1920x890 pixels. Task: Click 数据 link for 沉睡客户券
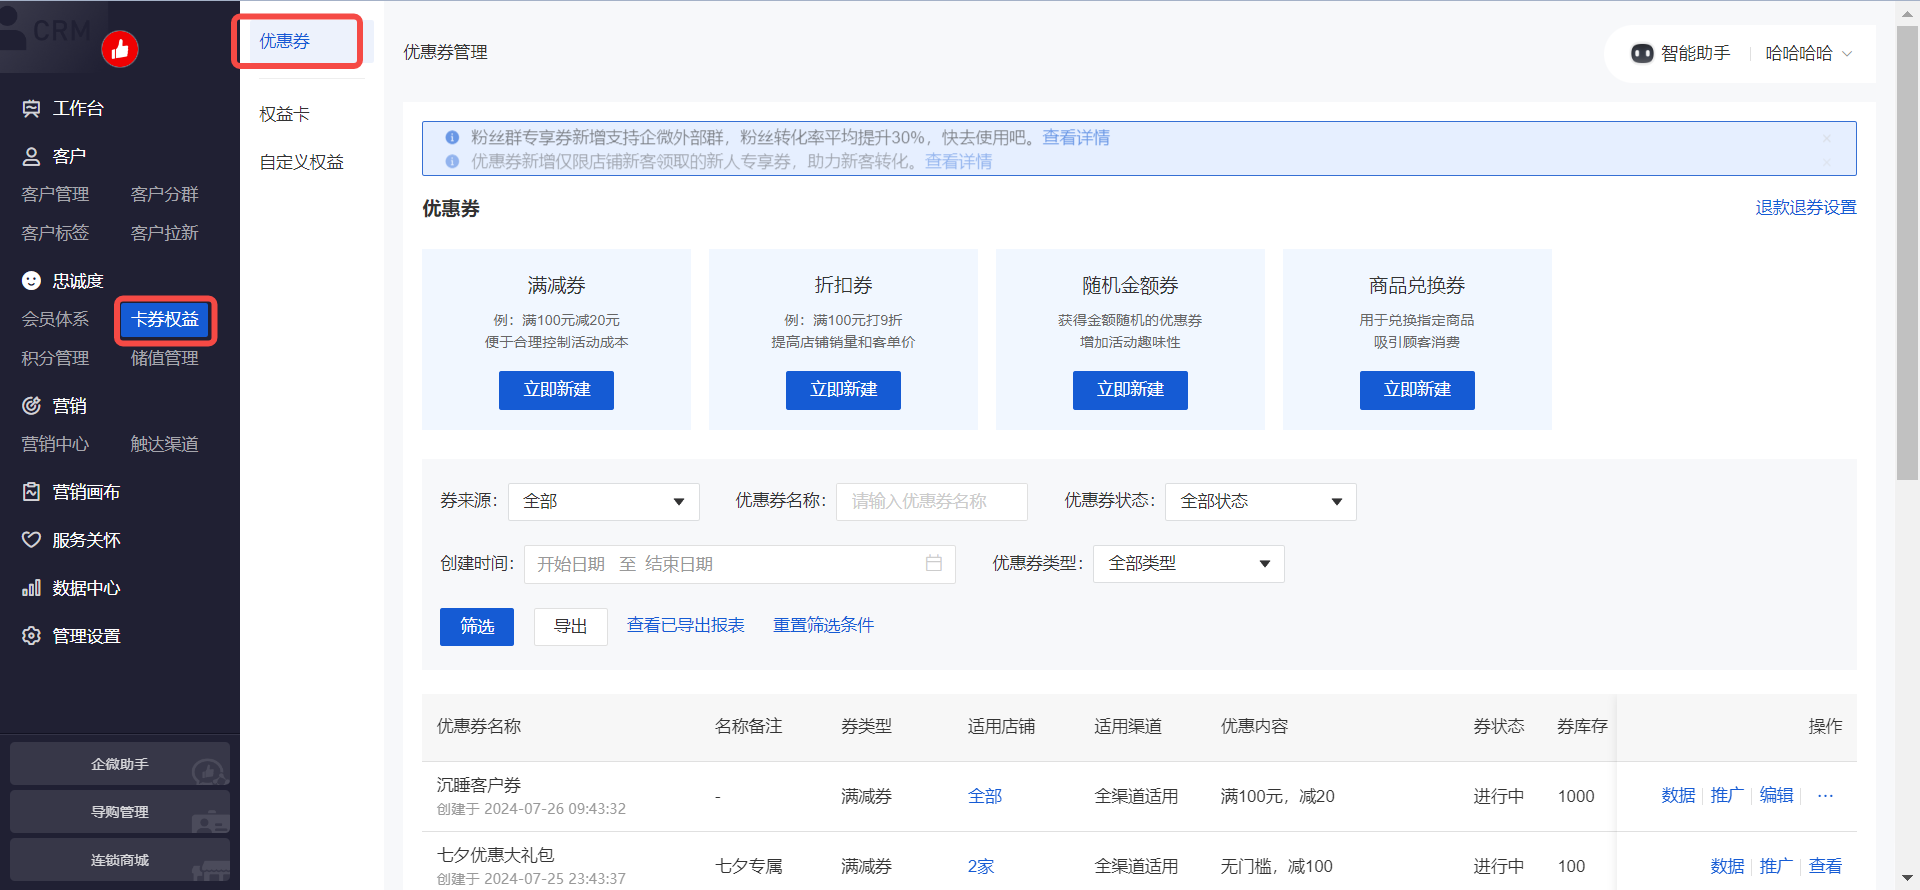tap(1678, 796)
